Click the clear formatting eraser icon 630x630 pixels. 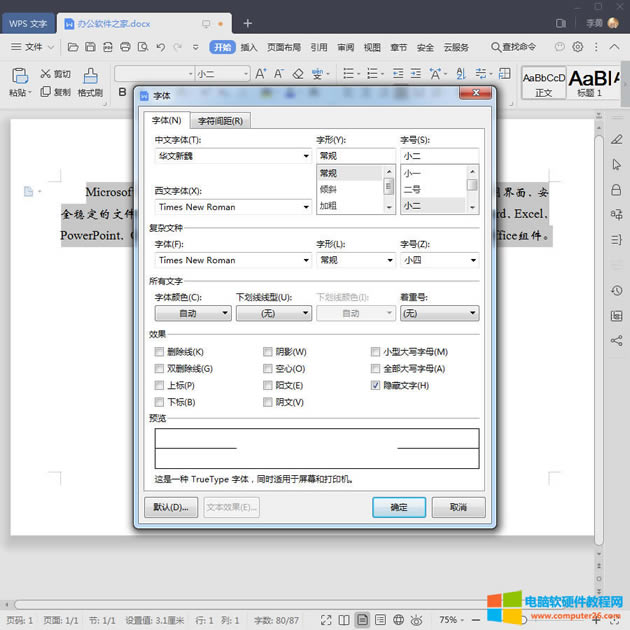(x=298, y=74)
